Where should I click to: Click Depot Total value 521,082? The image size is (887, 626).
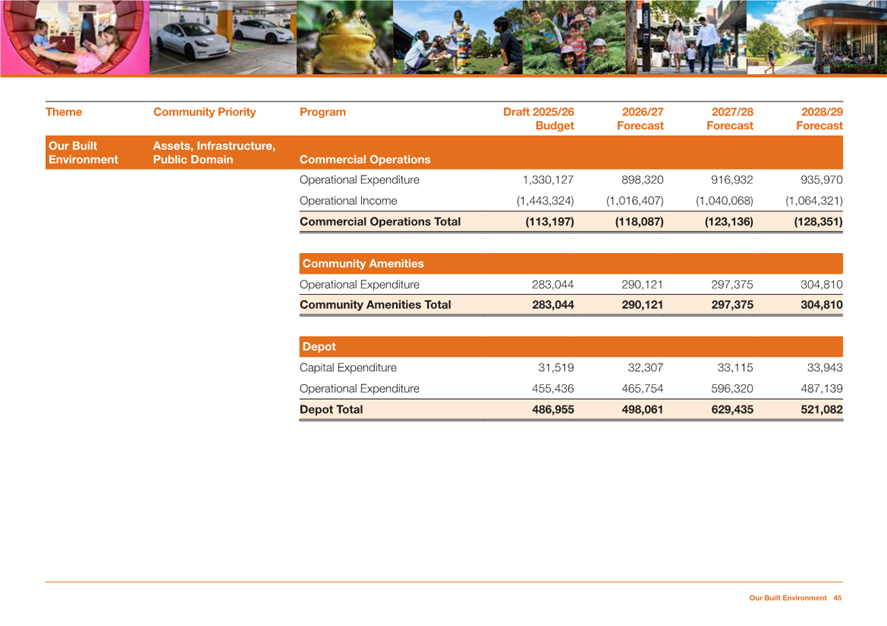pos(821,409)
